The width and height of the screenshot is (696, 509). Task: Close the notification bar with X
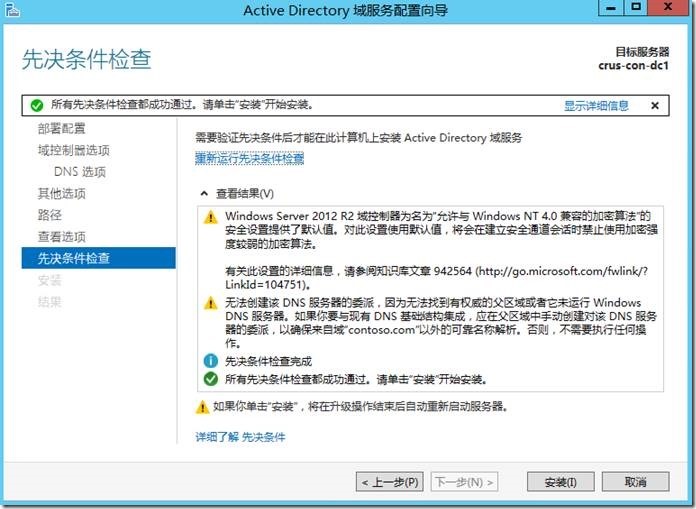[x=655, y=106]
